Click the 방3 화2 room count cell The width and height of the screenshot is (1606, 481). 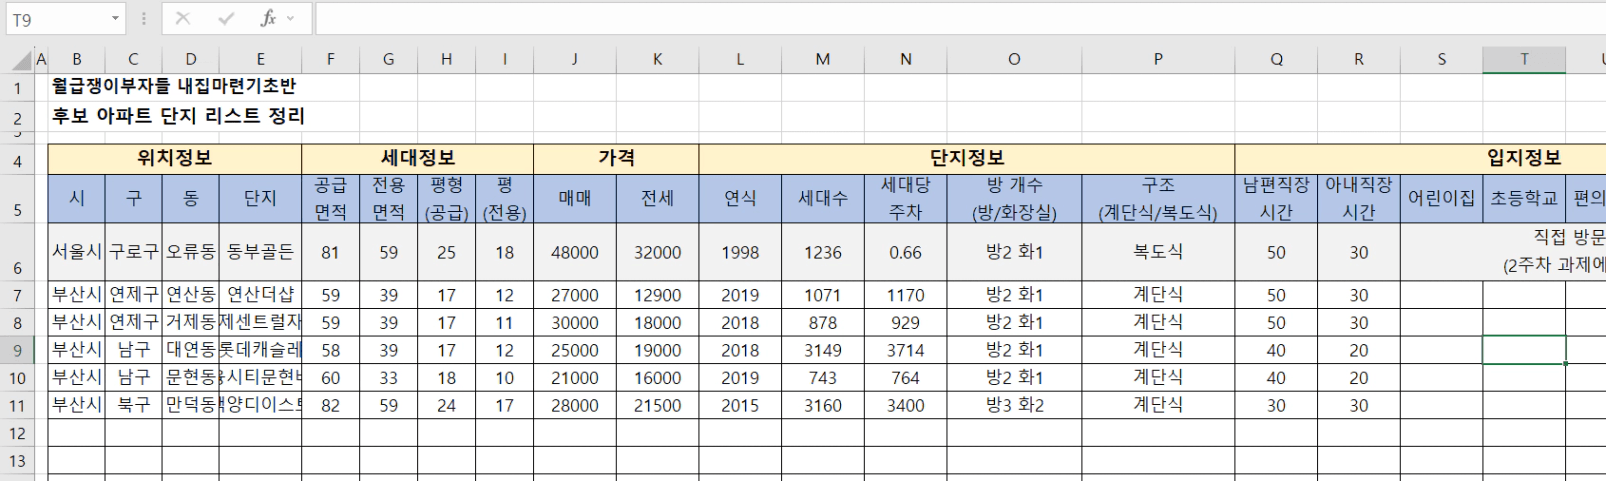coord(1014,406)
